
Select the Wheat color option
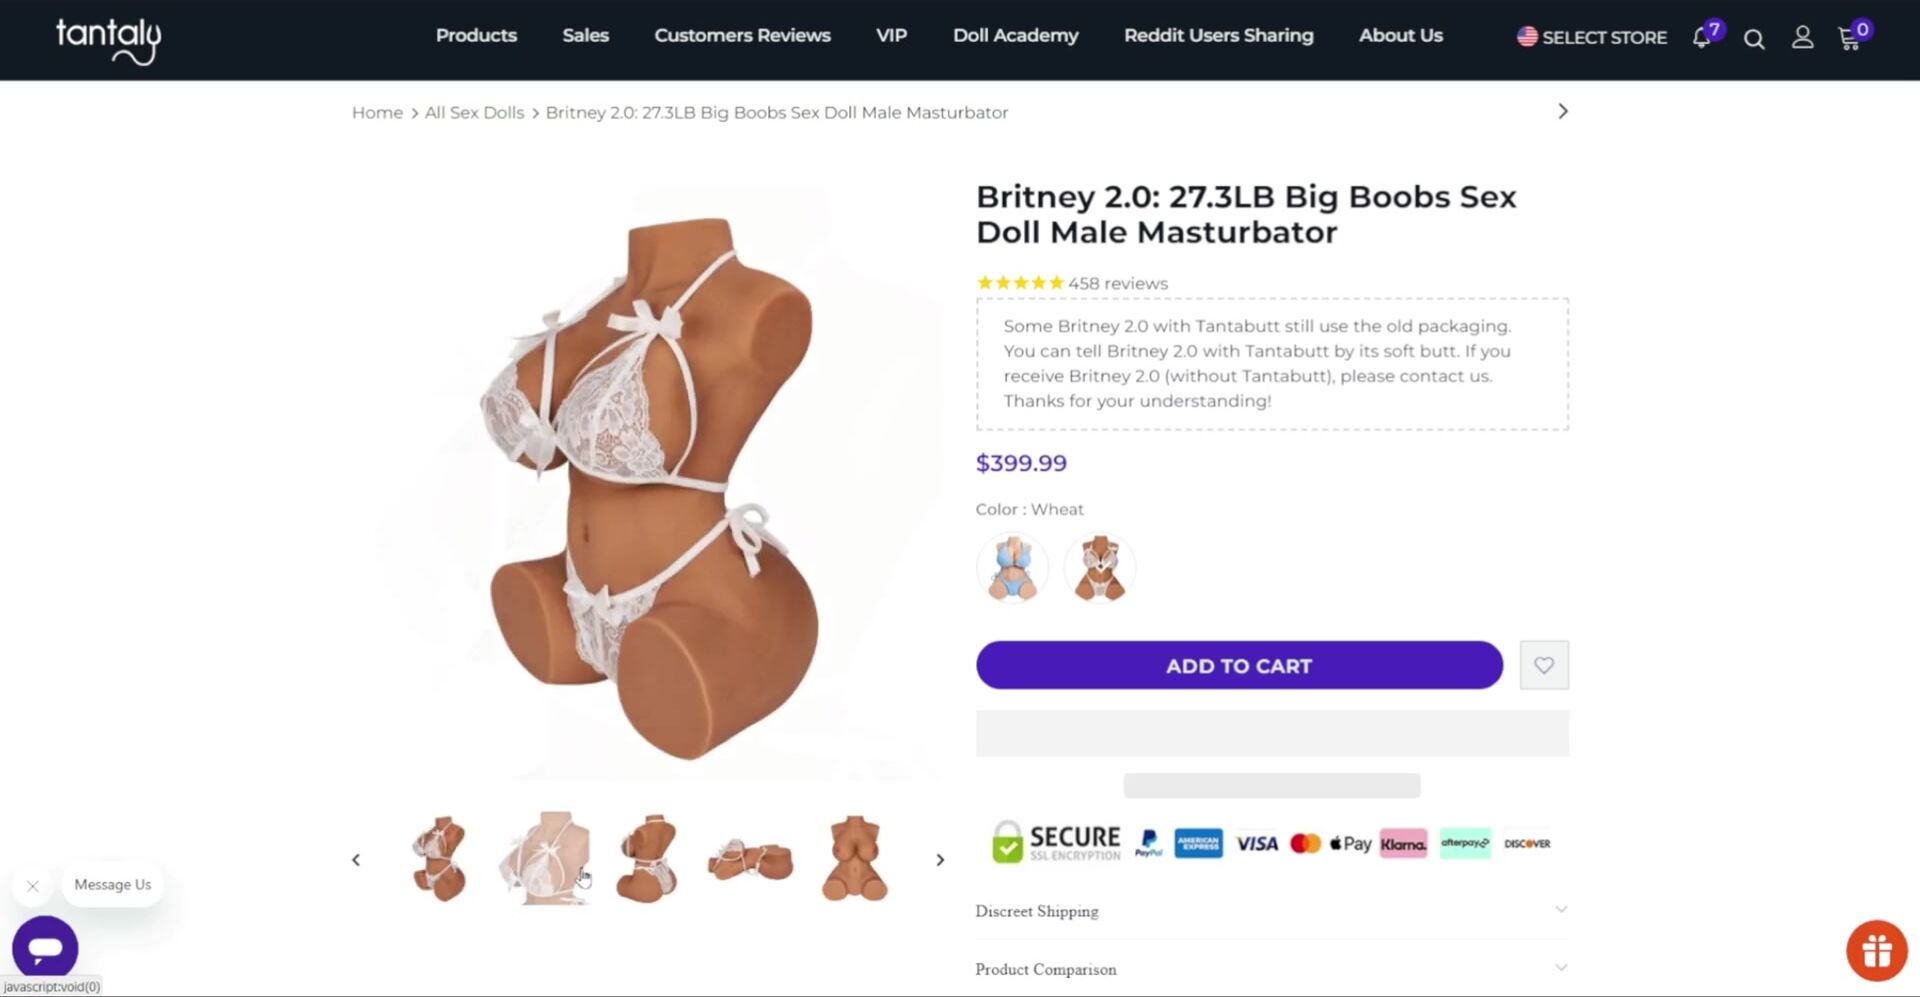click(x=1100, y=568)
